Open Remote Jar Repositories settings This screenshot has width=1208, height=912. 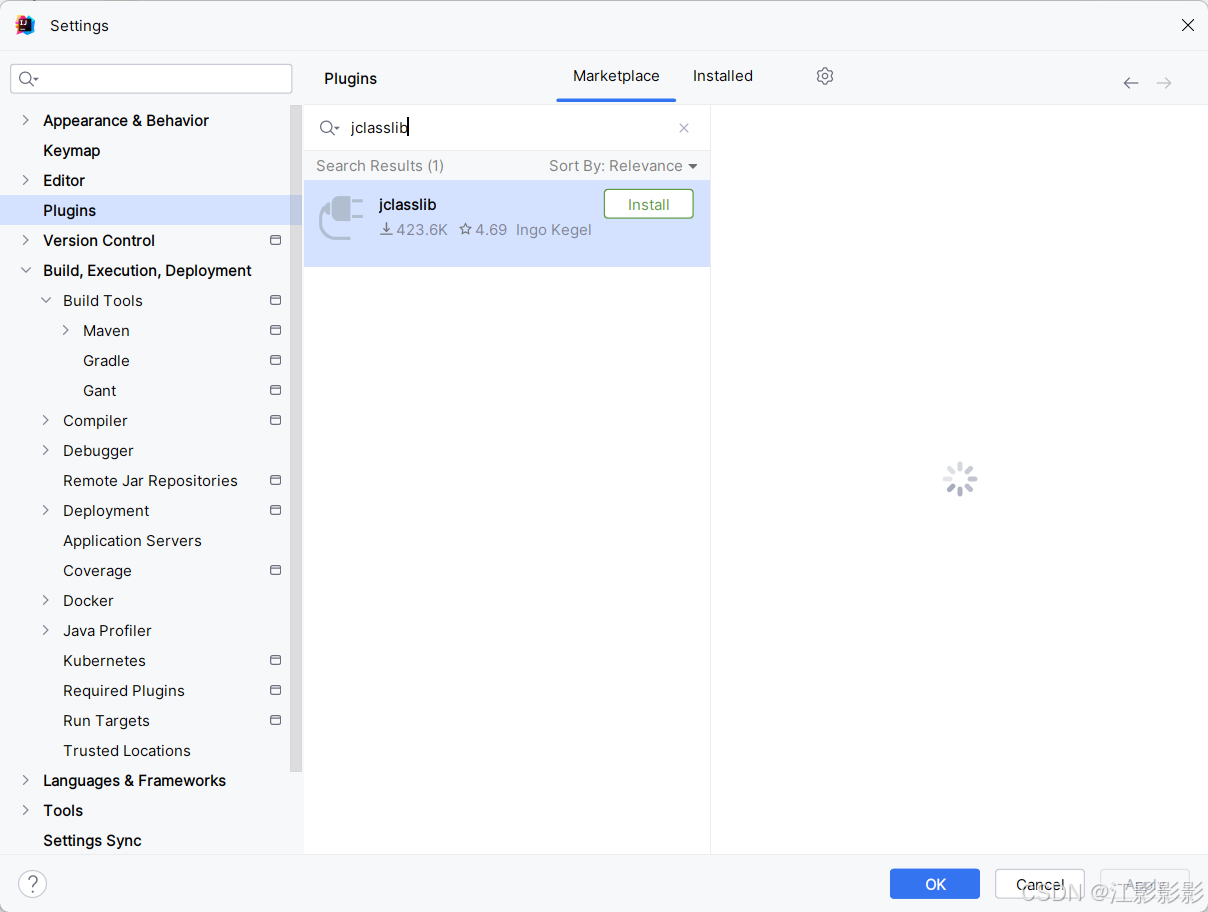tap(150, 480)
